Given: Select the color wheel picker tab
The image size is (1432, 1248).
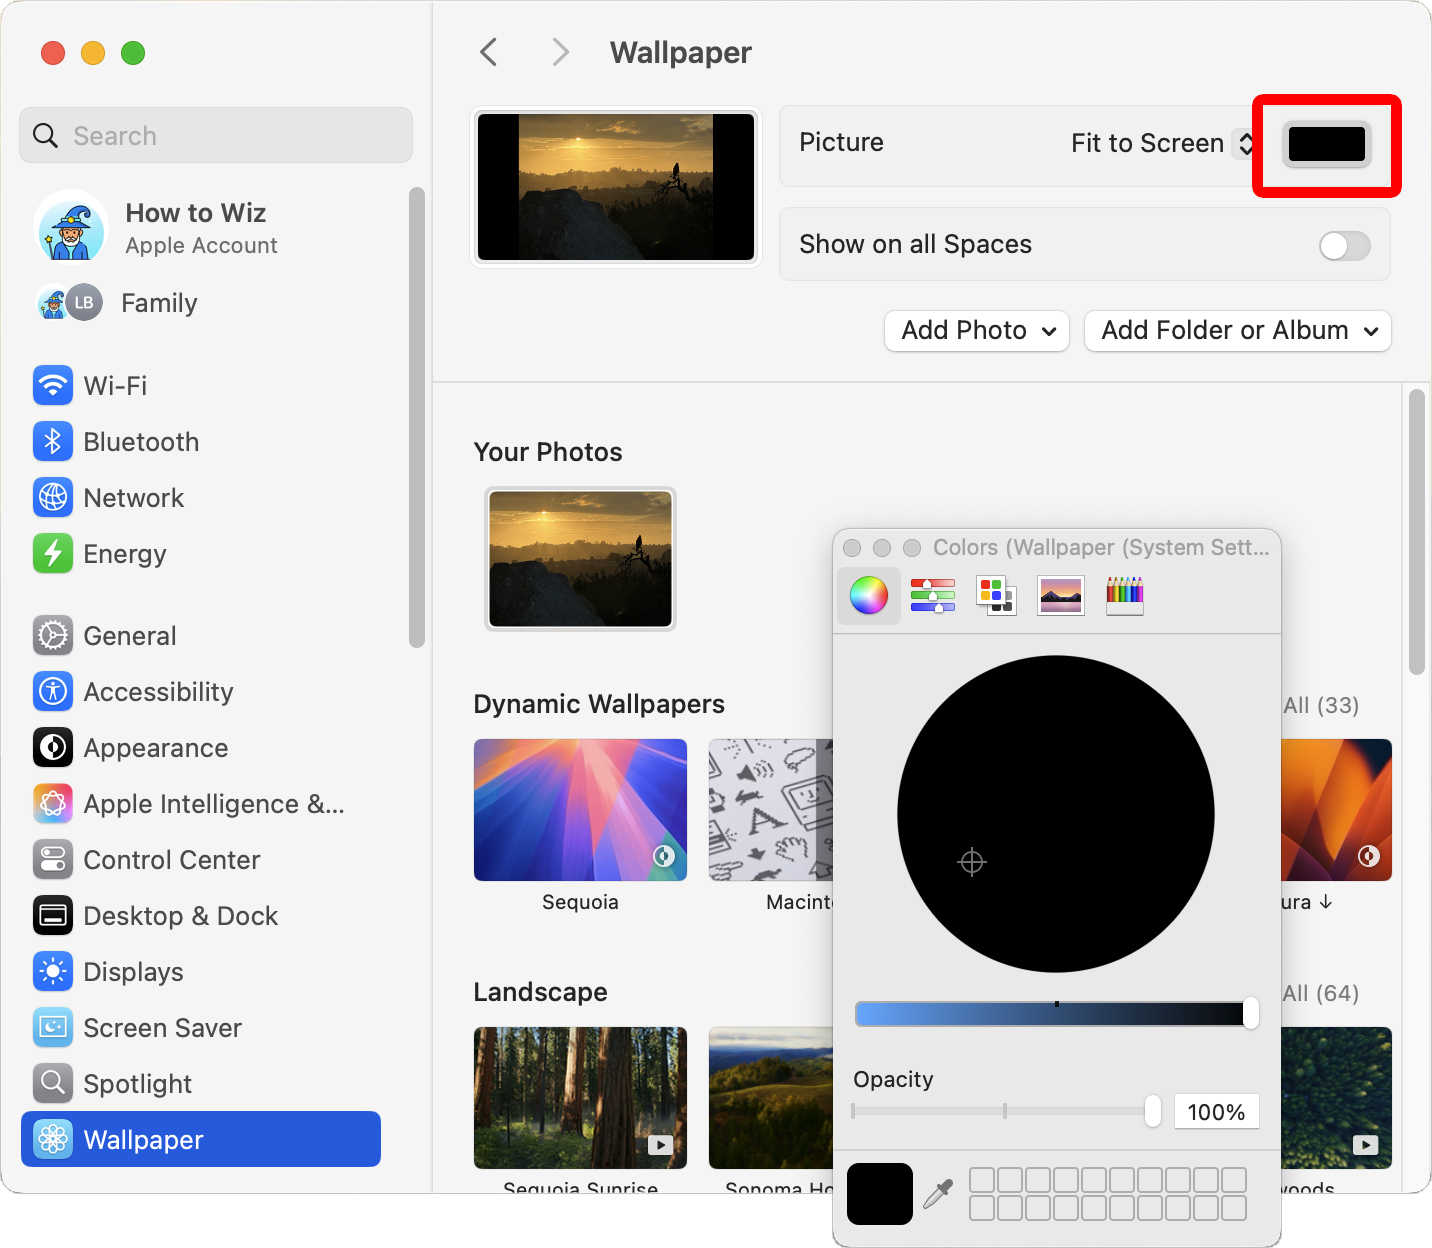Looking at the screenshot, I should (x=868, y=596).
